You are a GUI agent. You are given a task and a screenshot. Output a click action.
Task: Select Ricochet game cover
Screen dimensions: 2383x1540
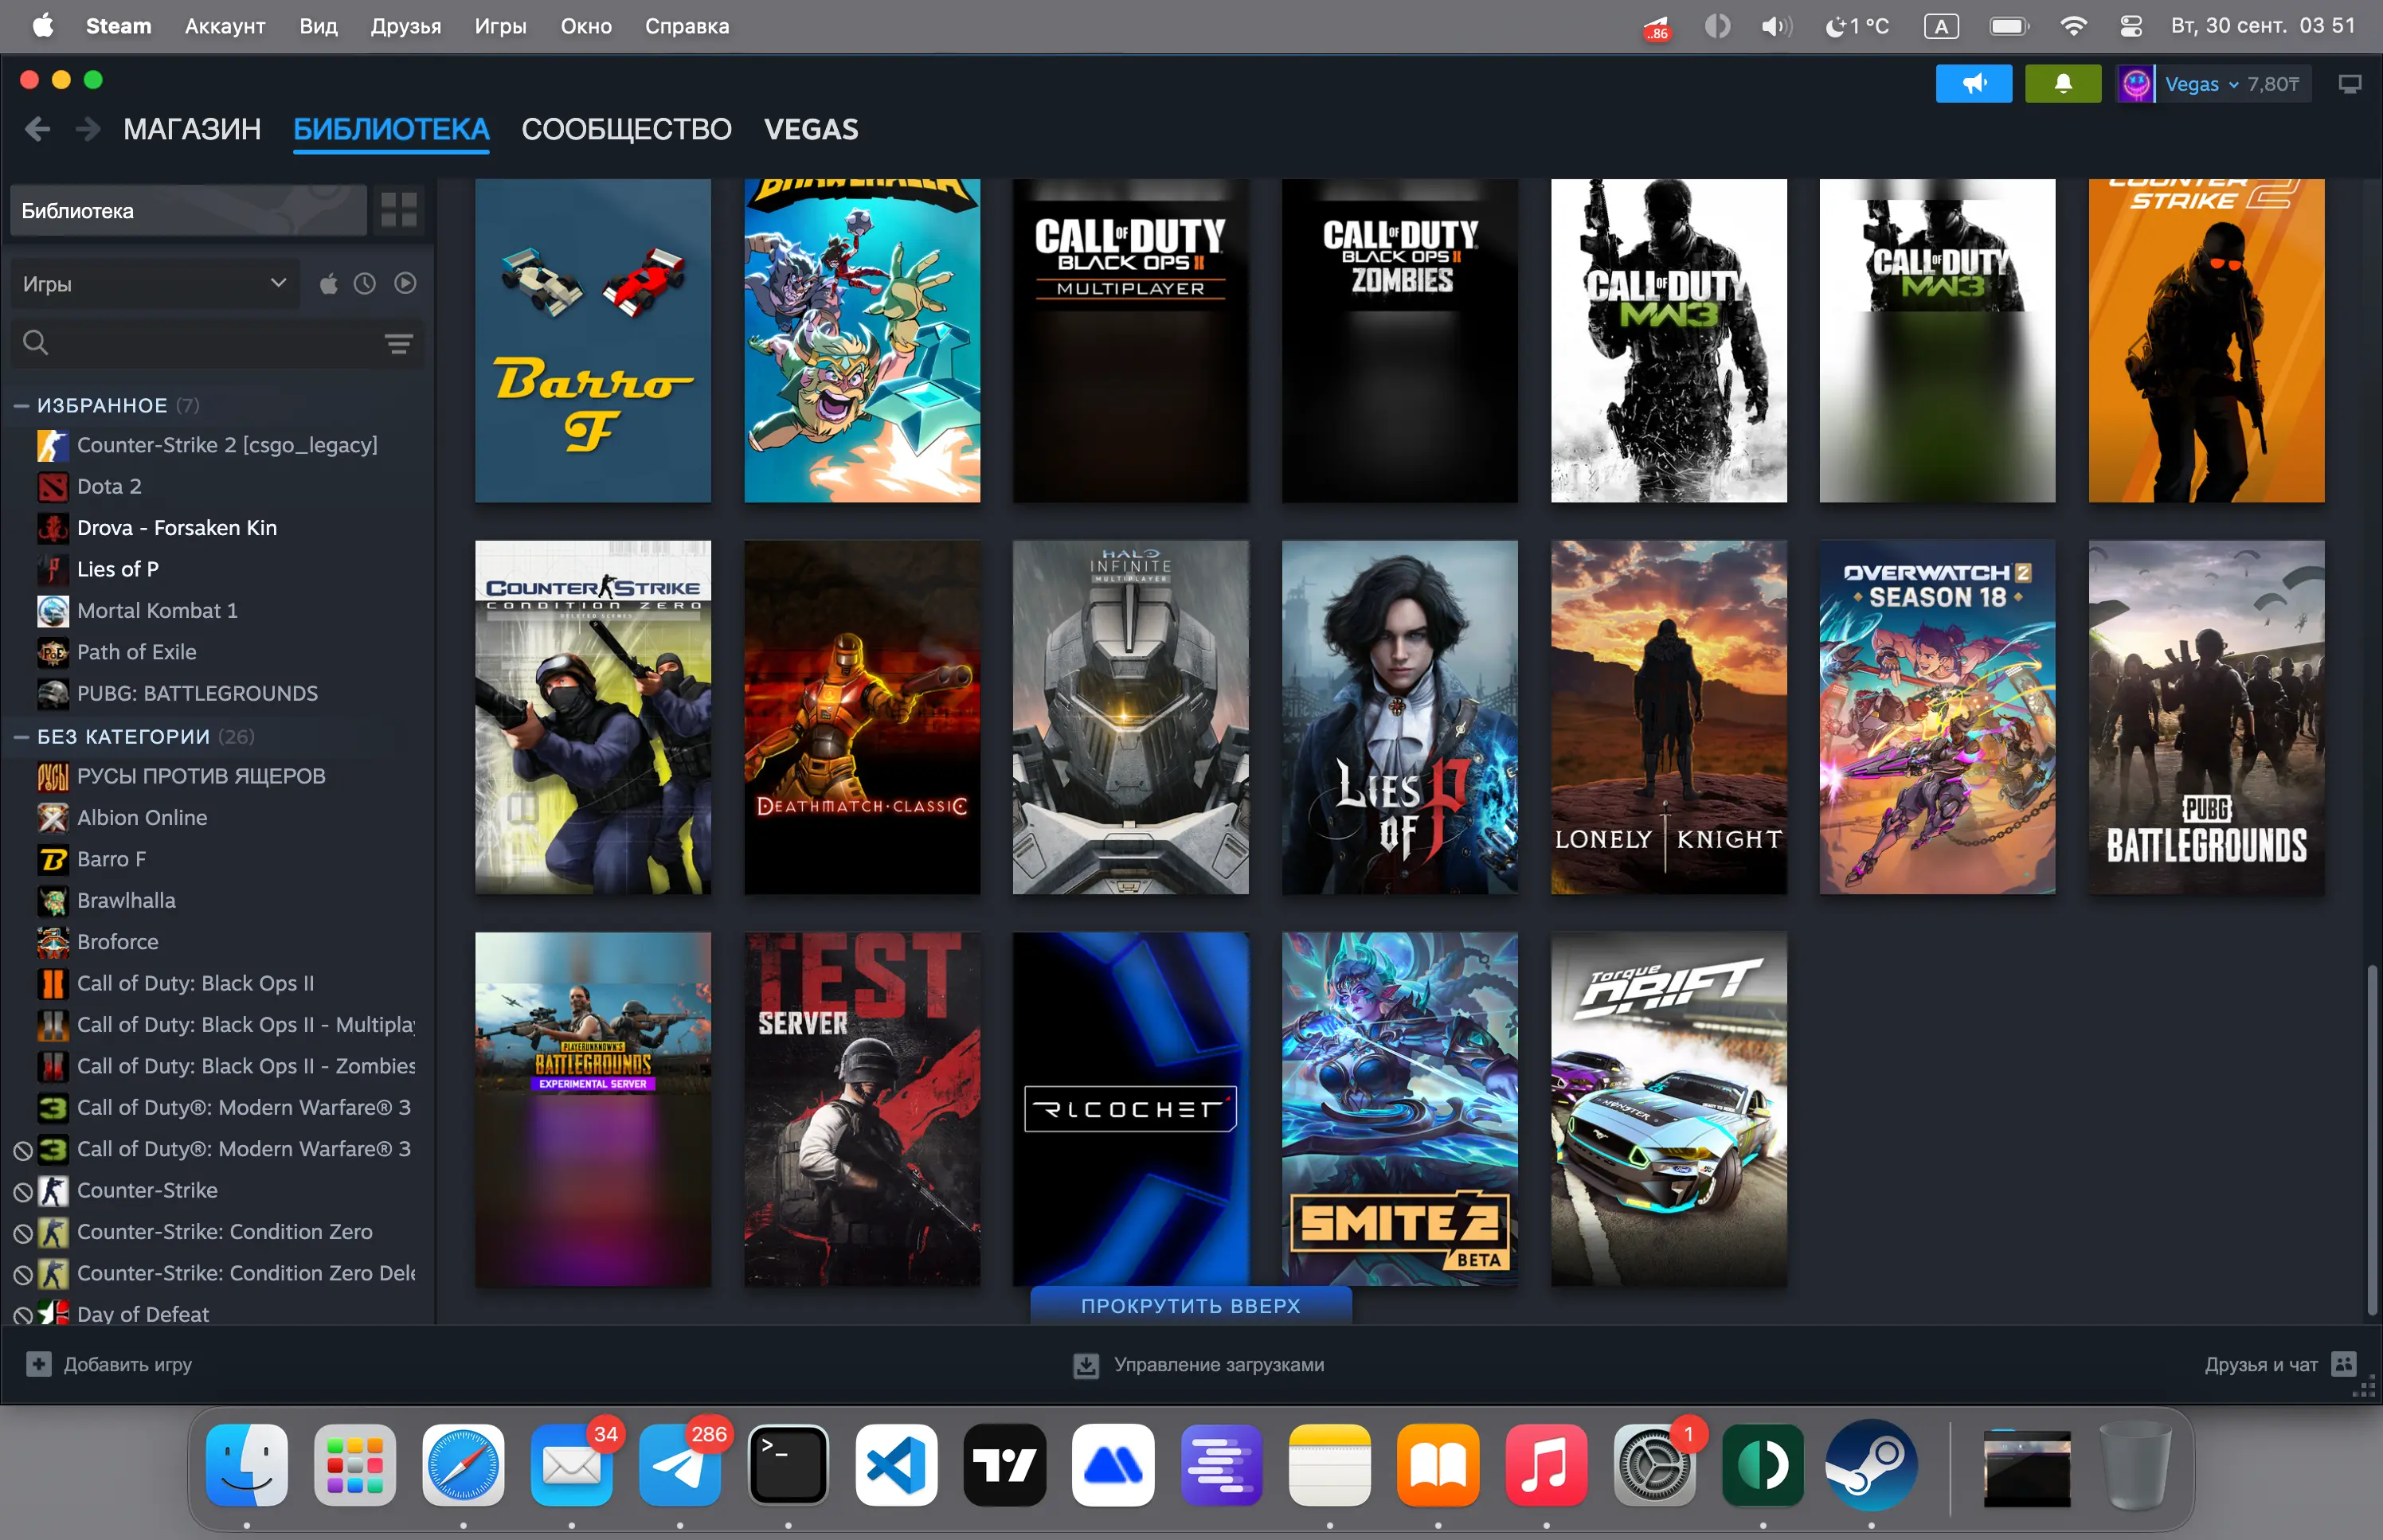click(1130, 1109)
